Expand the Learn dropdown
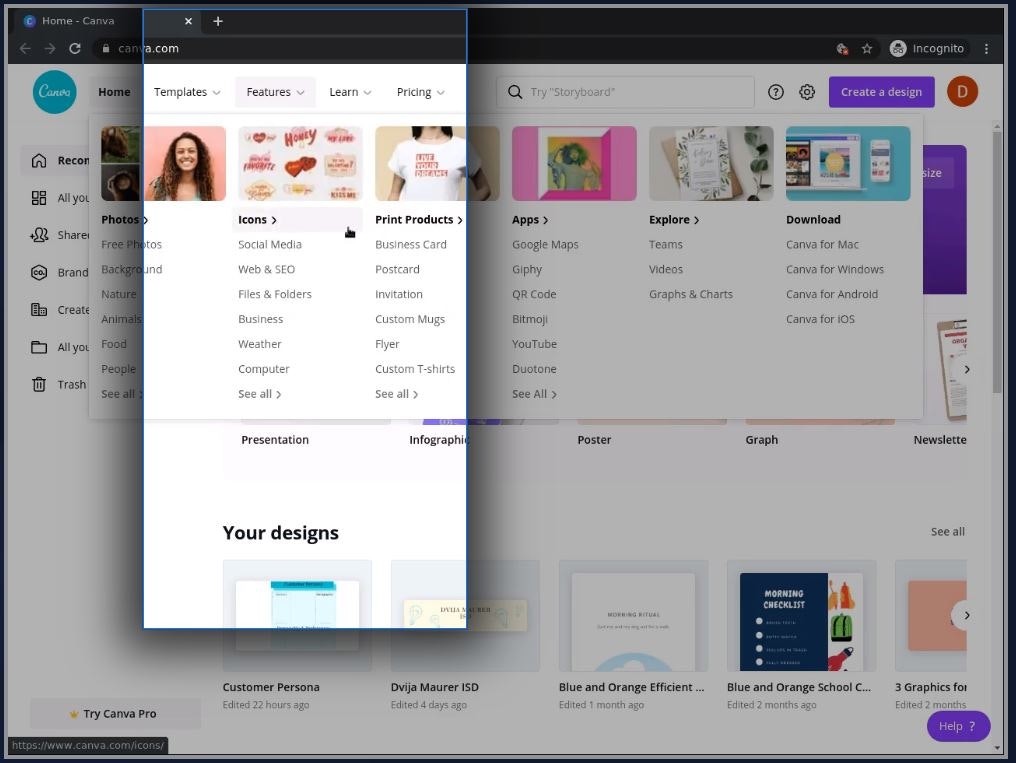This screenshot has height=763, width=1016. [350, 92]
